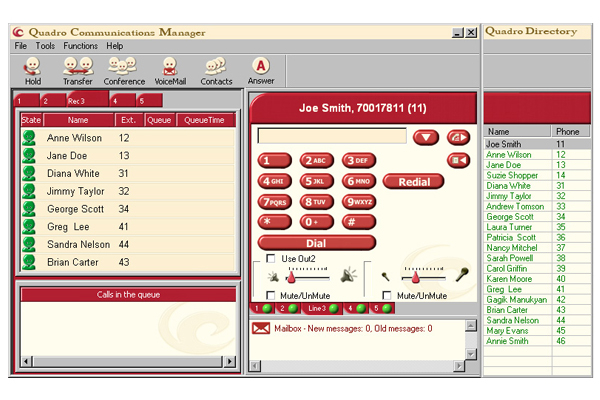Click dial pad key 0

click(x=316, y=222)
